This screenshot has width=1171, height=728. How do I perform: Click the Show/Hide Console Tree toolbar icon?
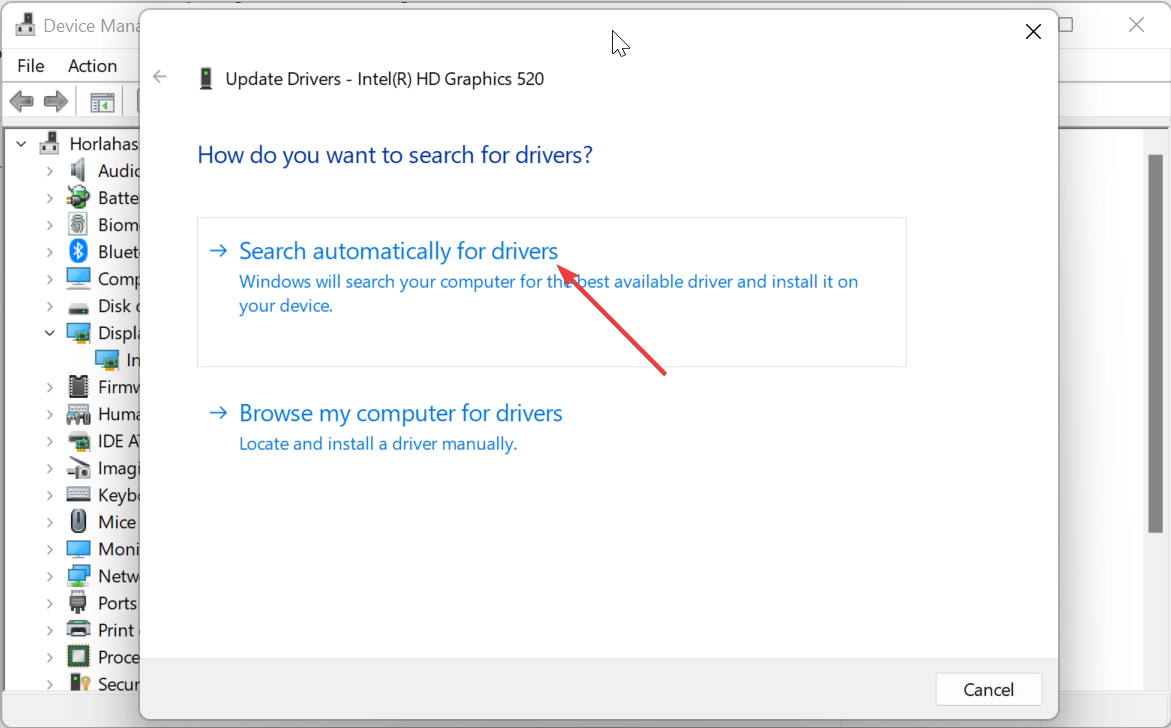point(101,100)
